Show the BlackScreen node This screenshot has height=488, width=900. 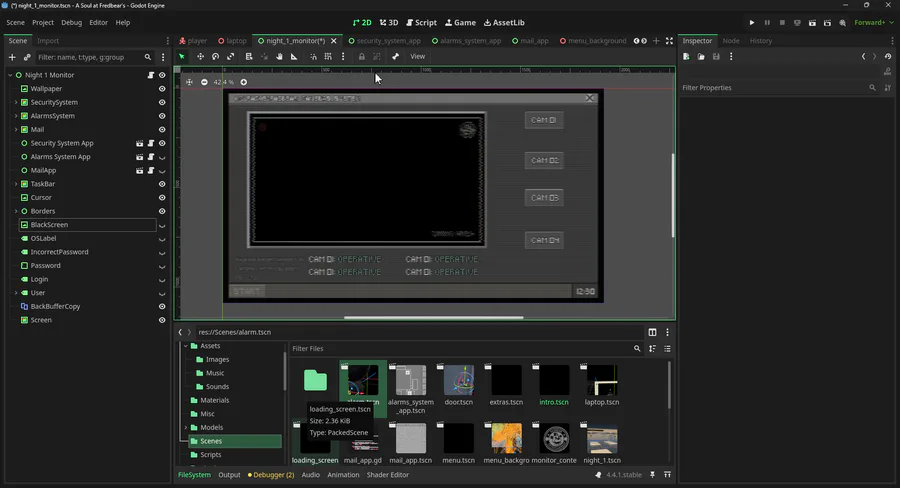pyautogui.click(x=162, y=225)
